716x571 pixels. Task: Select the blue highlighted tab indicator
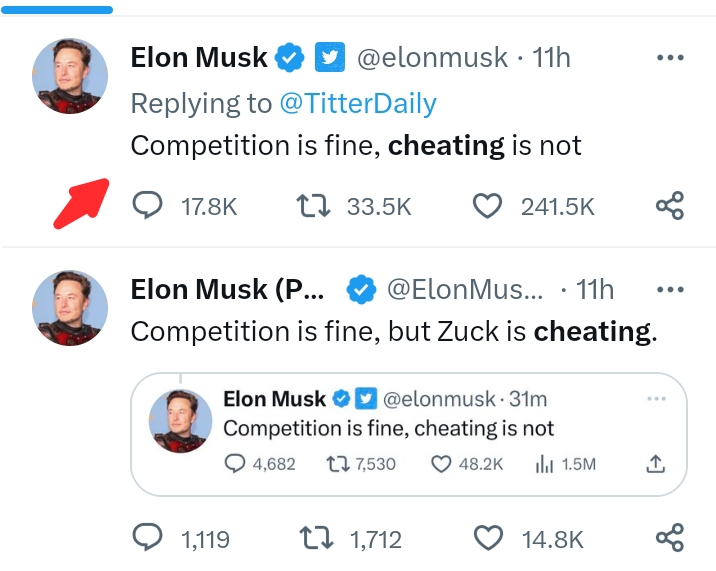click(x=57, y=9)
